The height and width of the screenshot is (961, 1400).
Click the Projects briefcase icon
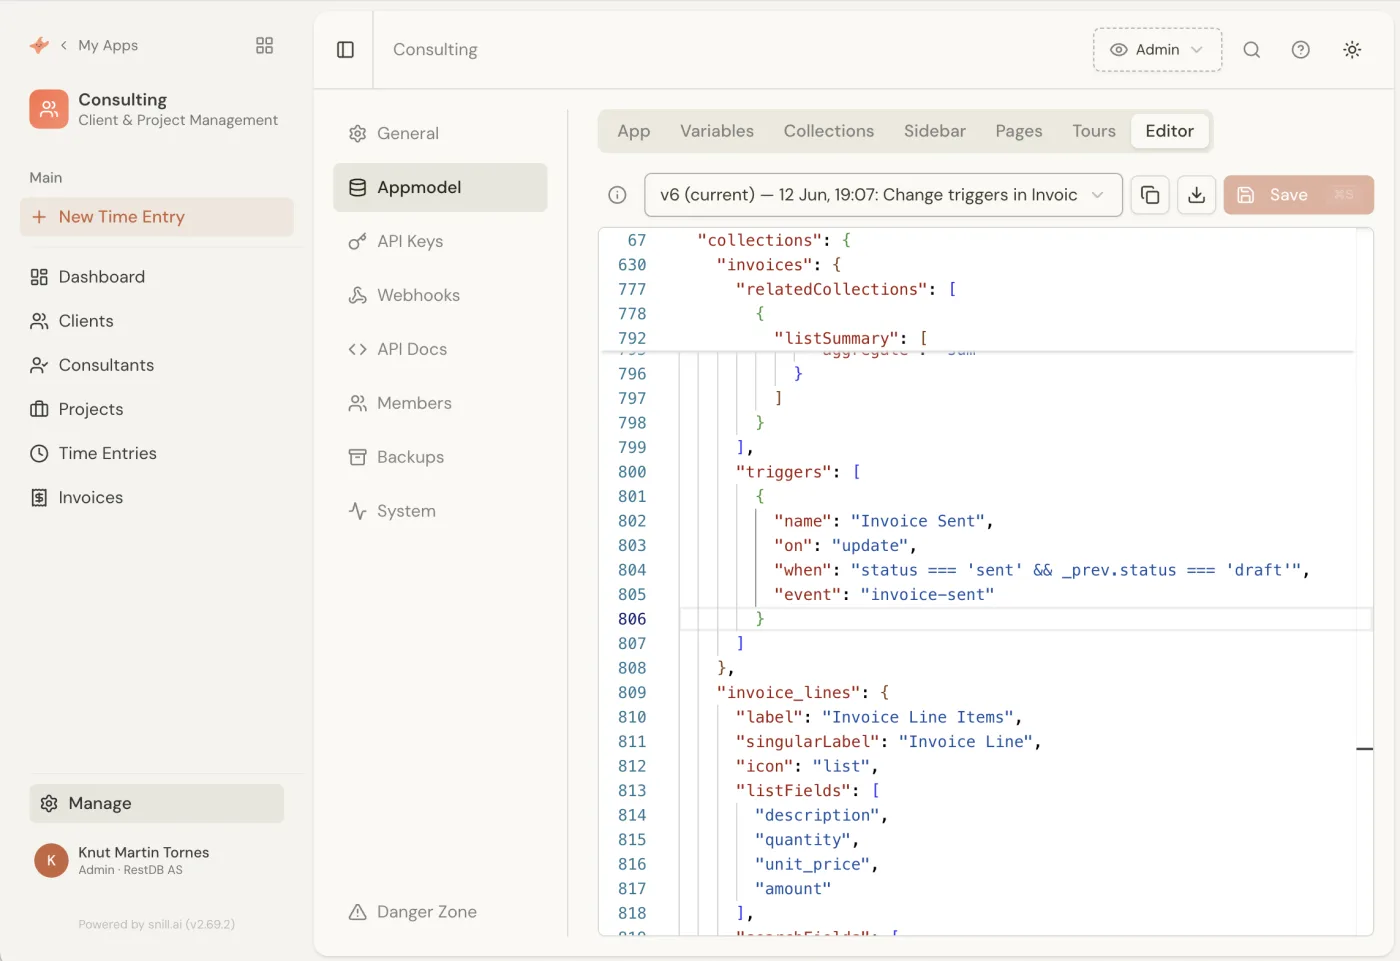pyautogui.click(x=39, y=409)
